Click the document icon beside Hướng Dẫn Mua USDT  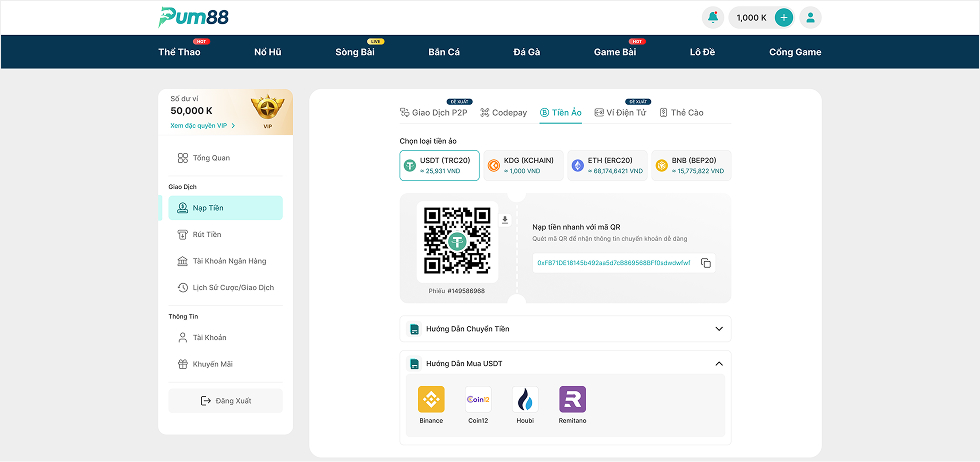click(413, 364)
